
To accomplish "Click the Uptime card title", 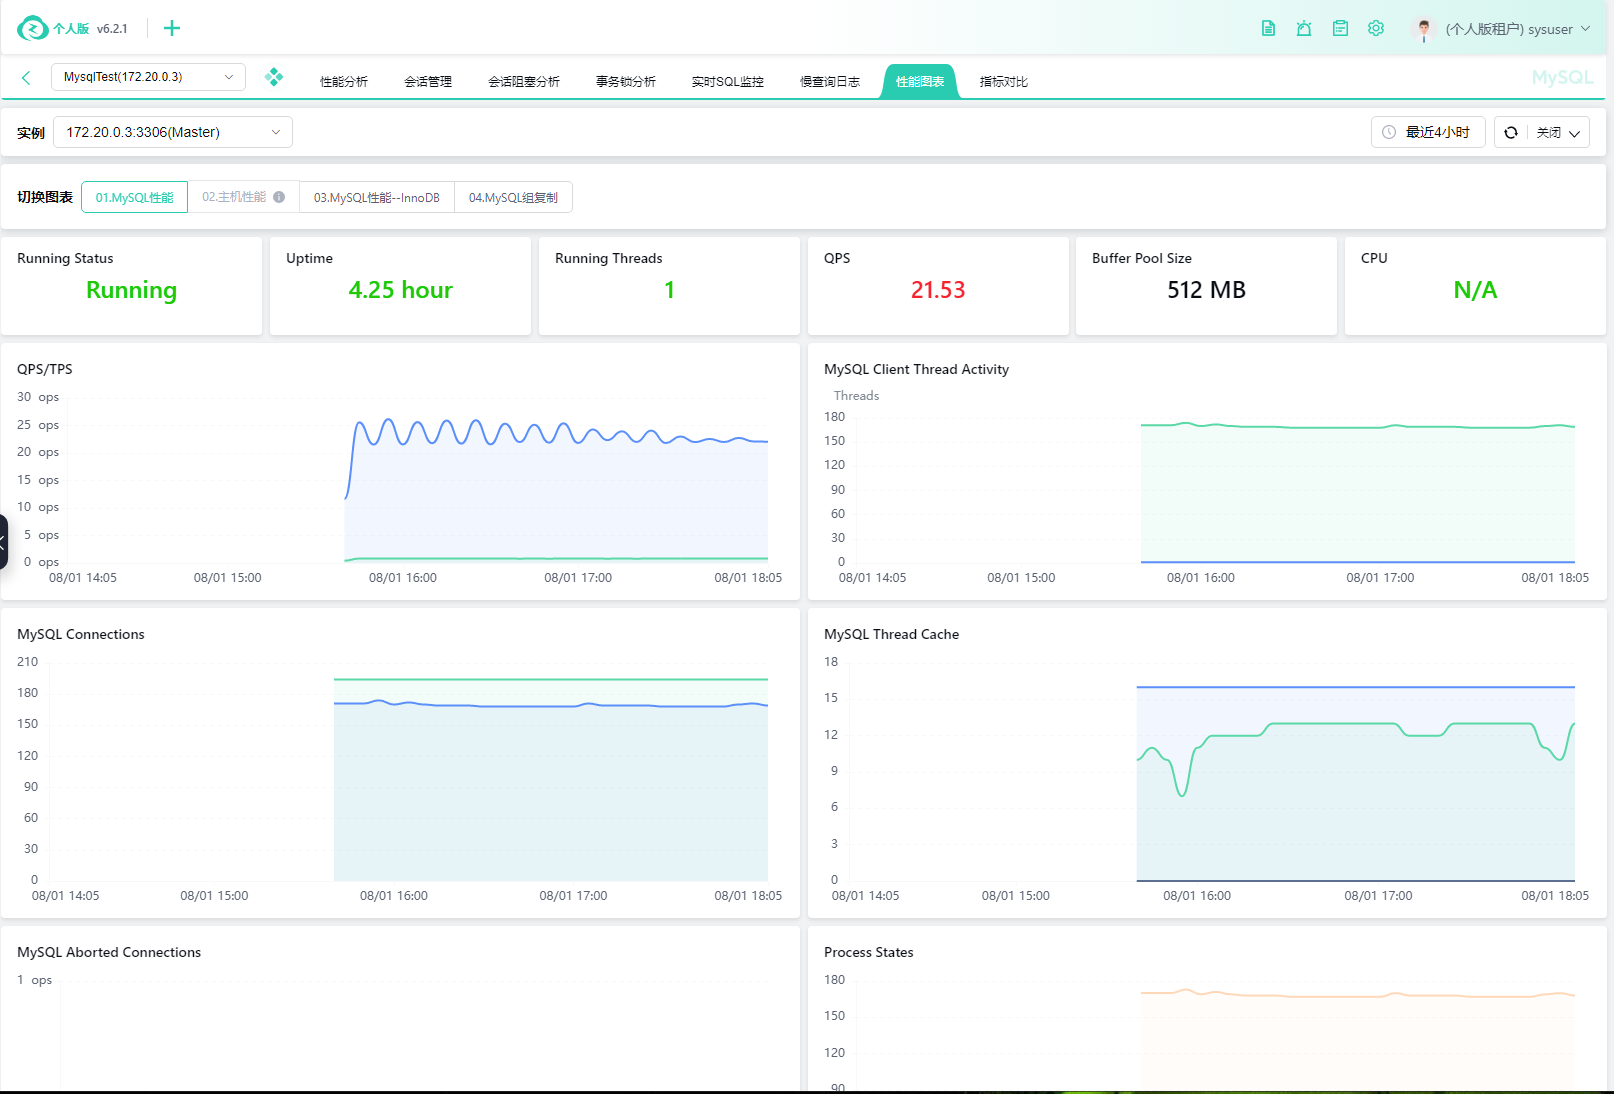I will 309,258.
